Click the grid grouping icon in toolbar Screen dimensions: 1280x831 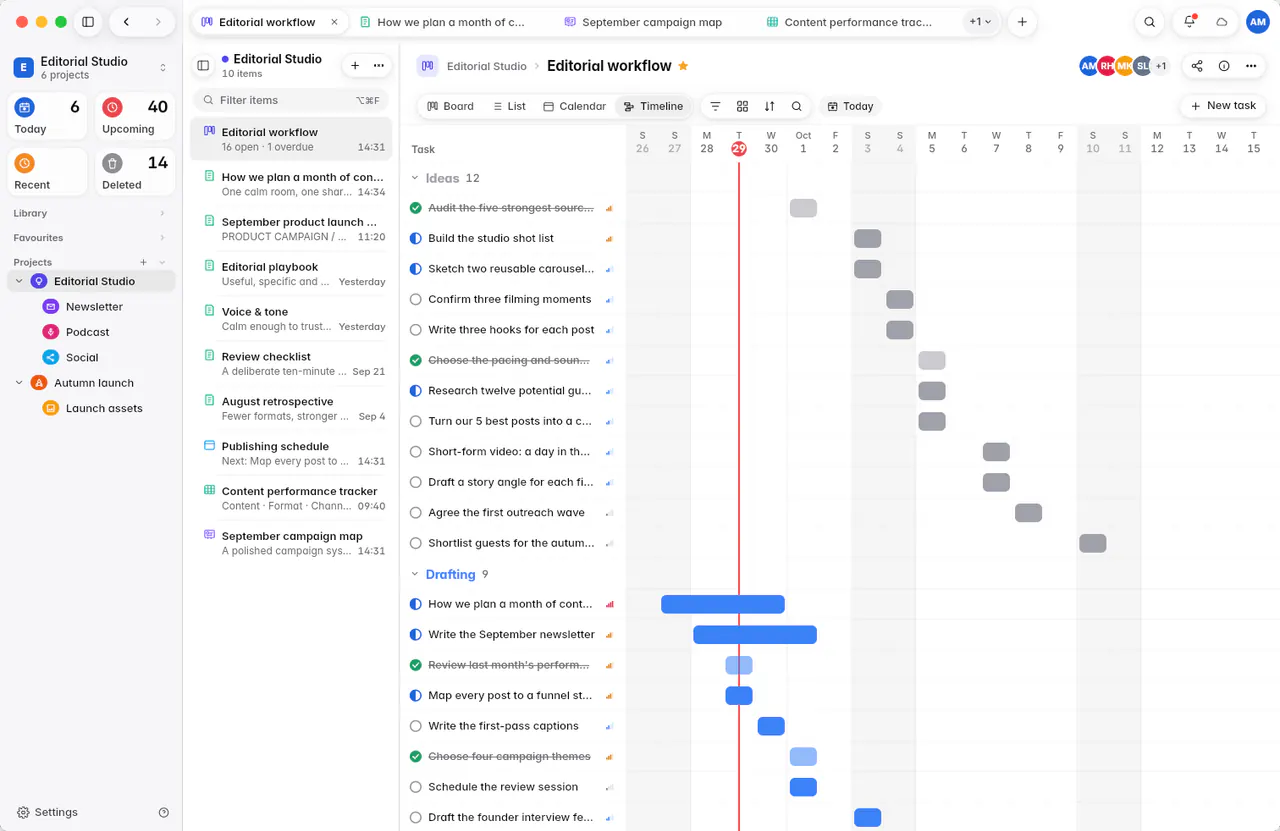coord(742,106)
